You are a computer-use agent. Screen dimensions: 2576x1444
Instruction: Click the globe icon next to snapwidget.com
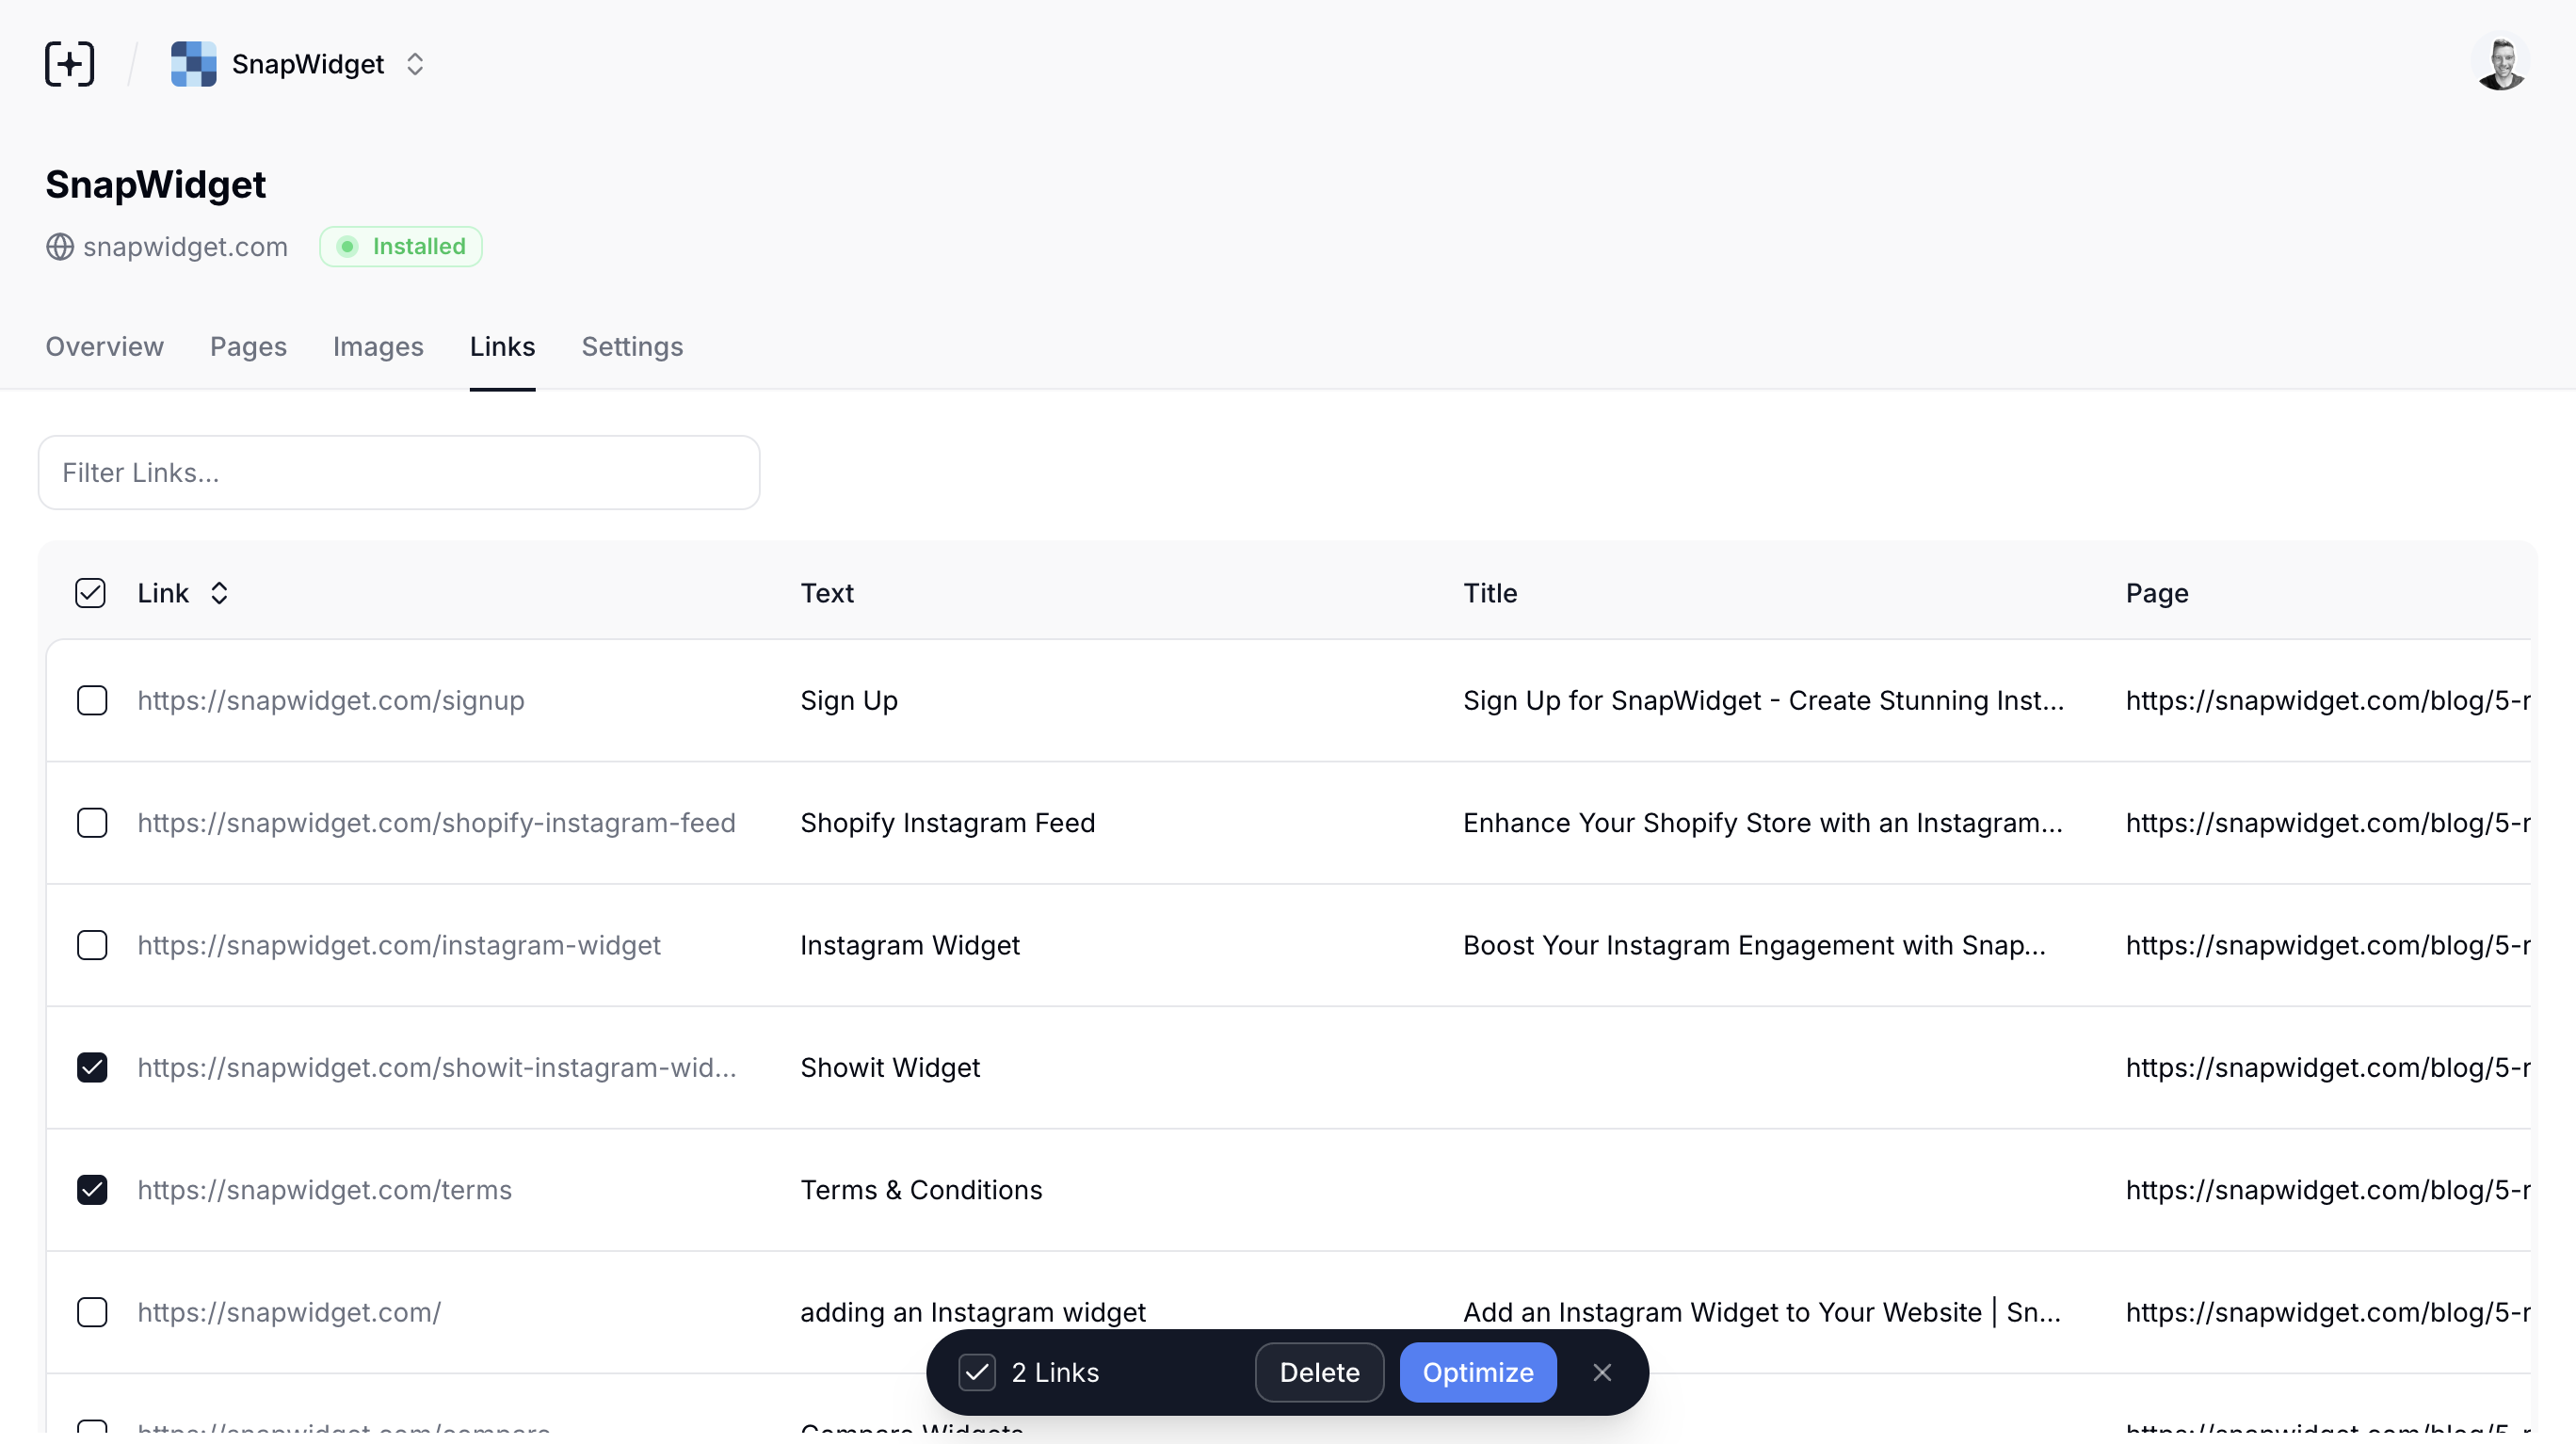(58, 247)
